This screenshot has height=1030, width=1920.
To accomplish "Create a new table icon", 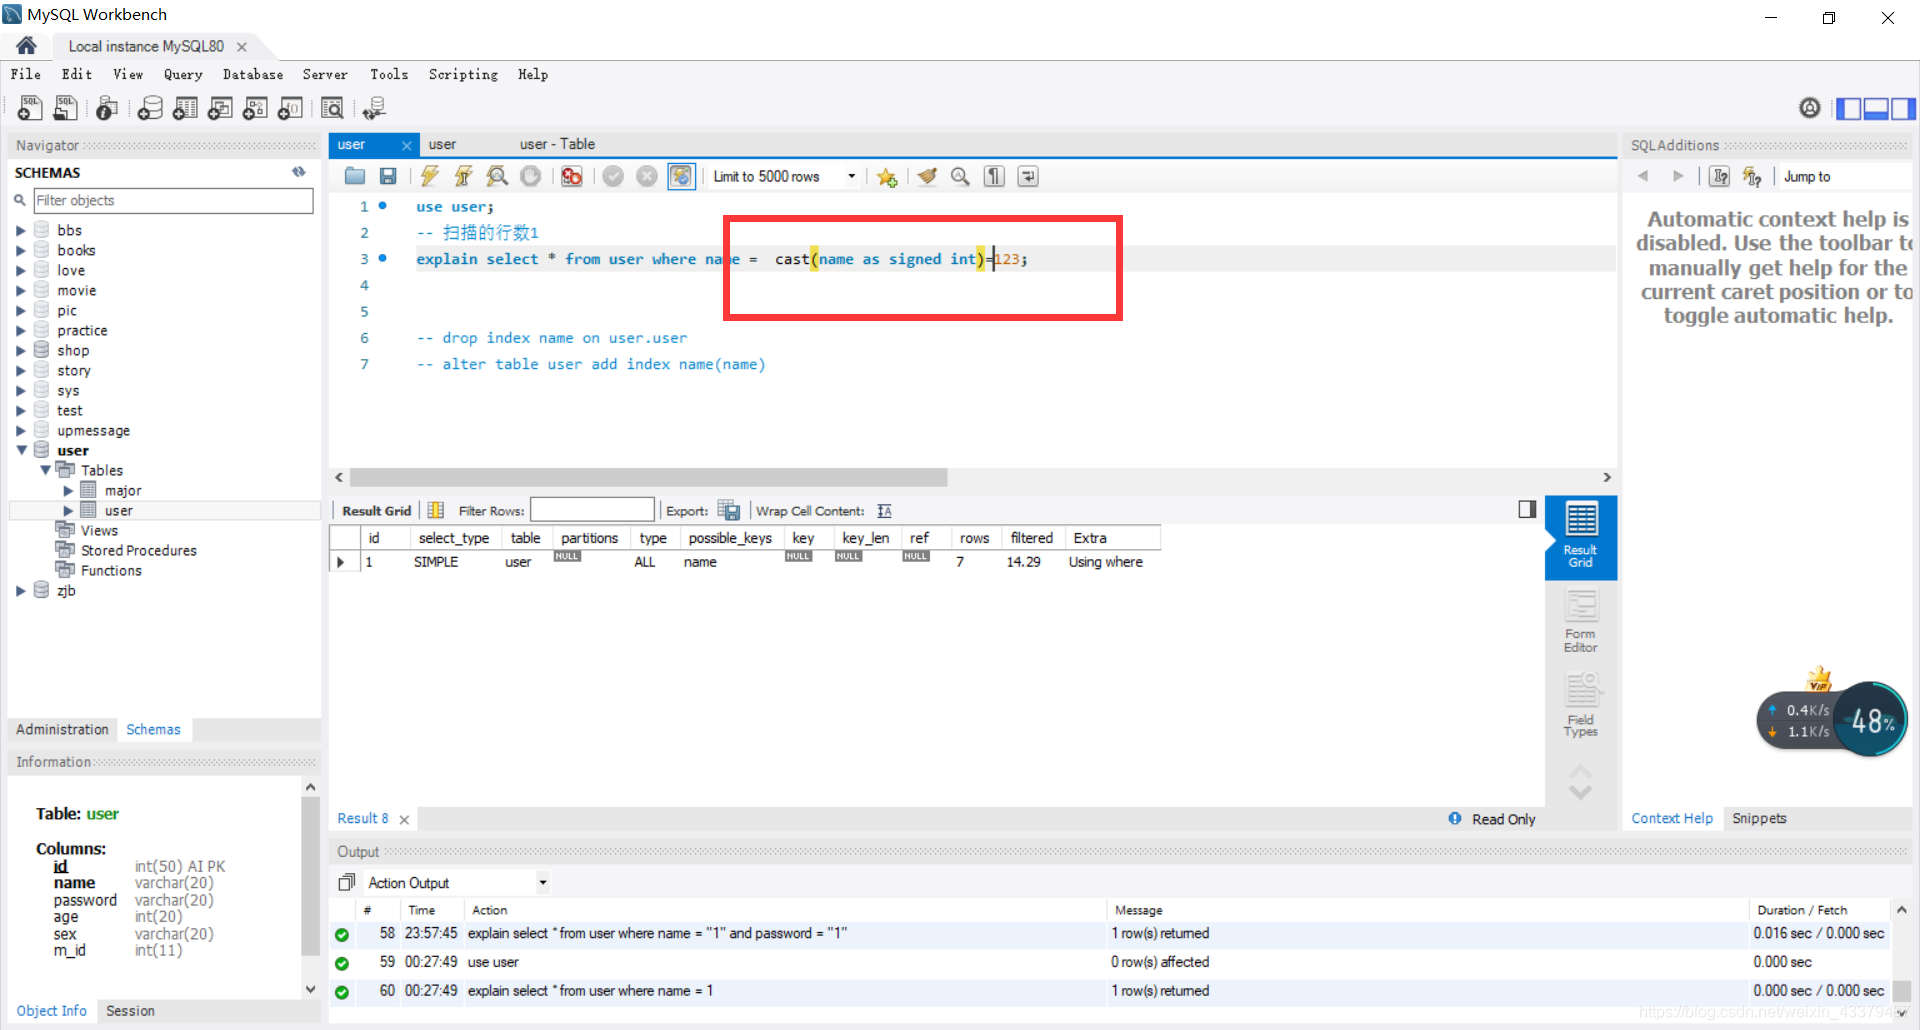I will click(x=185, y=108).
